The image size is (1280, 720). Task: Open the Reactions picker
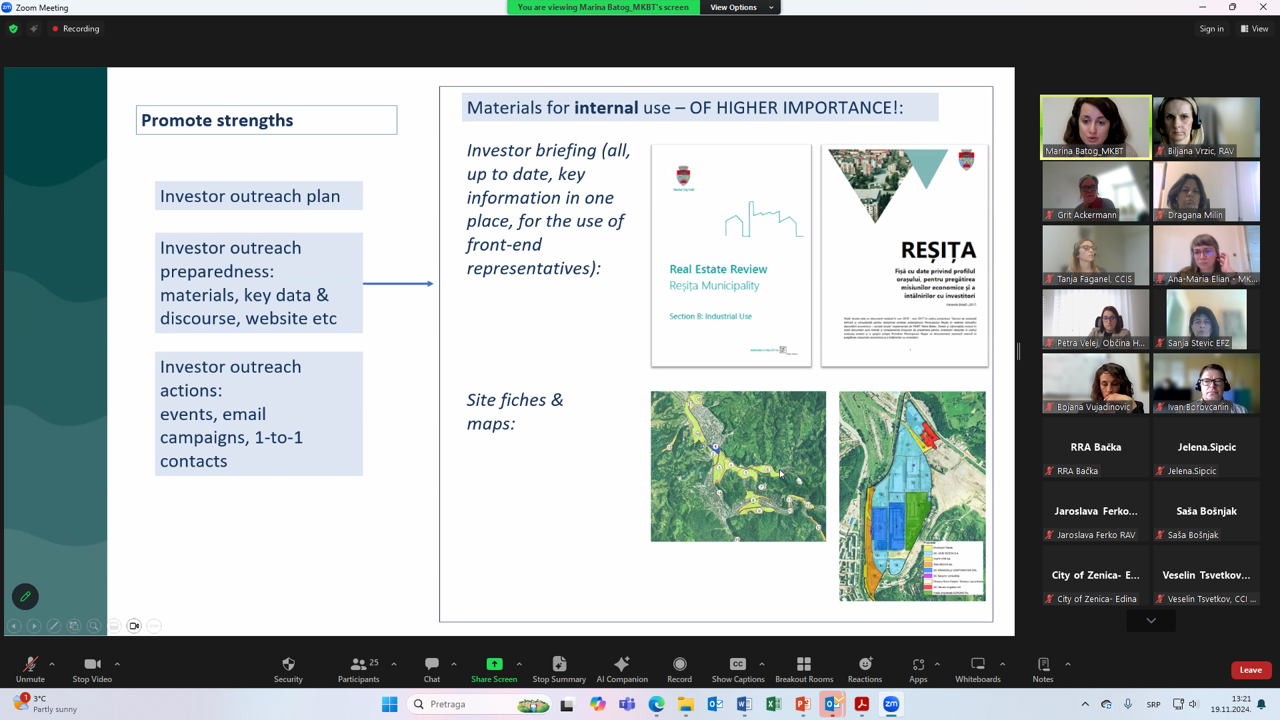tap(865, 669)
